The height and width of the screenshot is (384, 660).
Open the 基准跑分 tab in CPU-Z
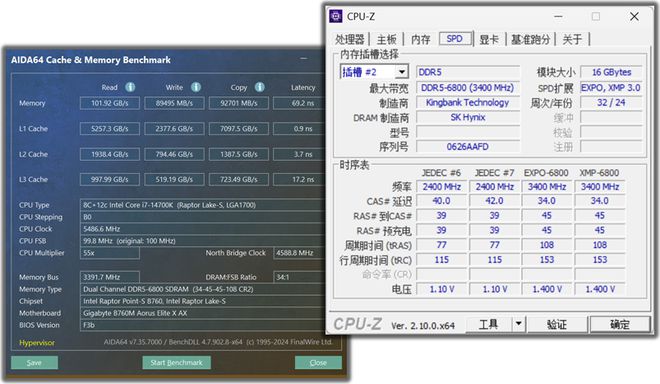pyautogui.click(x=530, y=40)
